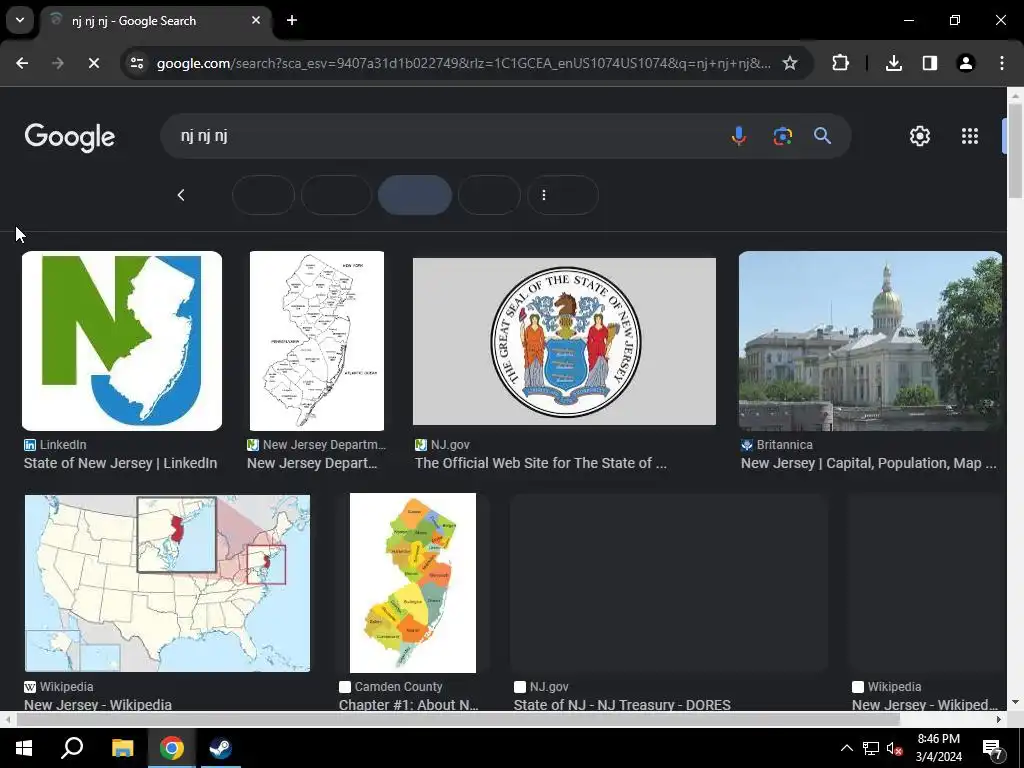Open 'Chapter #1: About N...' link
This screenshot has width=1024, height=768.
(409, 705)
